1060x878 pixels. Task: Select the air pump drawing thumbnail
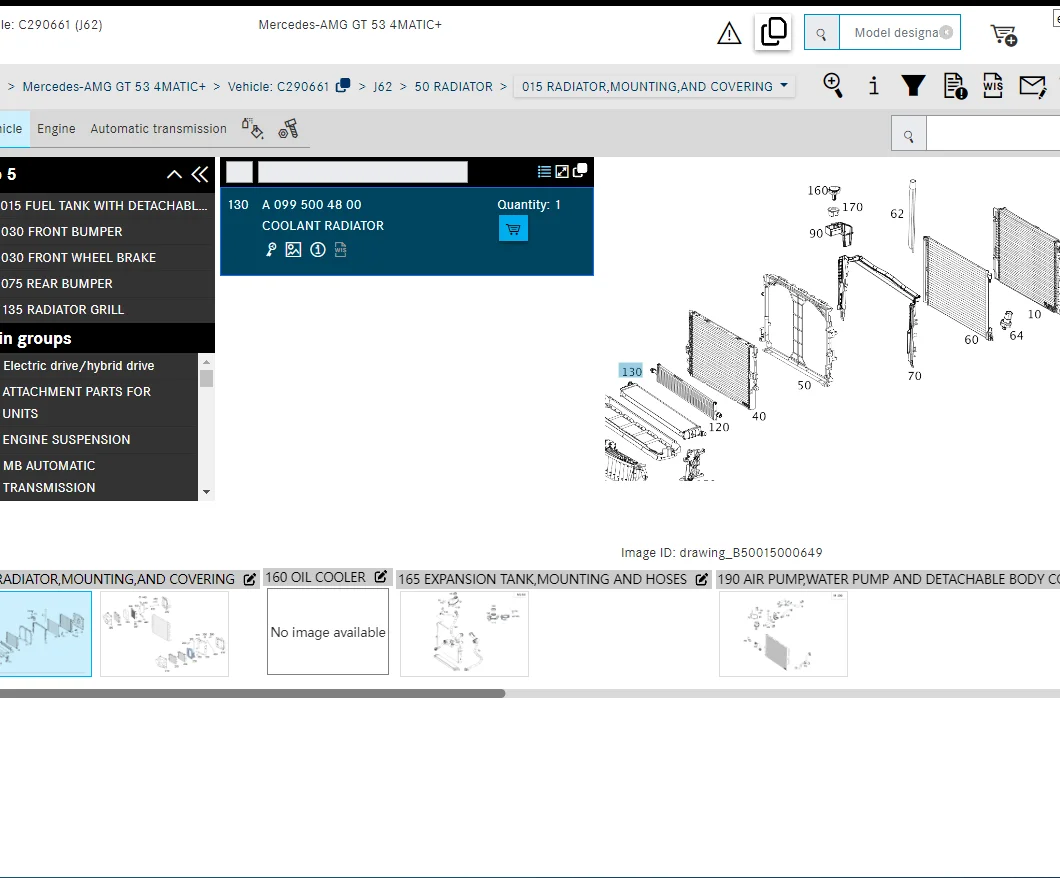(784, 634)
